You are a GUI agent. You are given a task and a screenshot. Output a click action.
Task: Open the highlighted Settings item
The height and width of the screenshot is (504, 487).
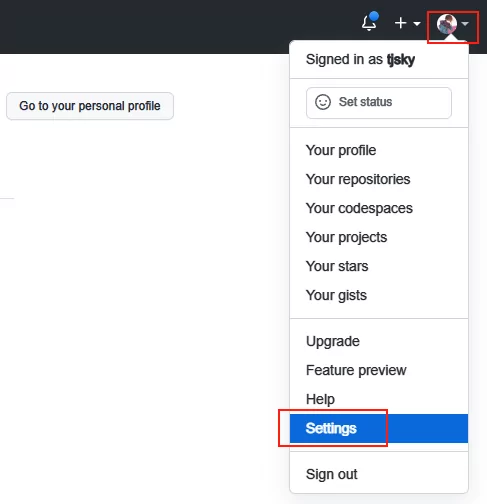tap(379, 428)
